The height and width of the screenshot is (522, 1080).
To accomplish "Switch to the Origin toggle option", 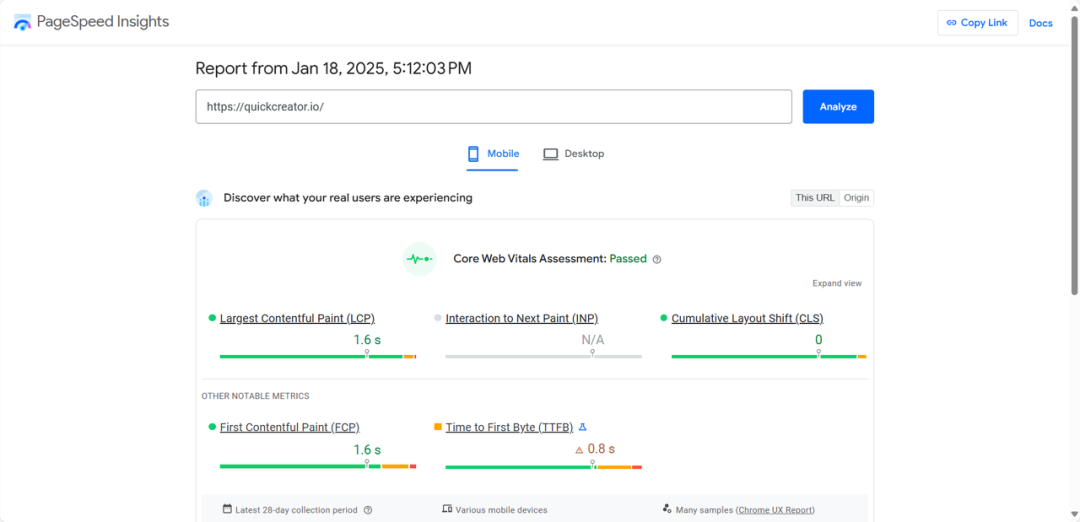I will (857, 198).
